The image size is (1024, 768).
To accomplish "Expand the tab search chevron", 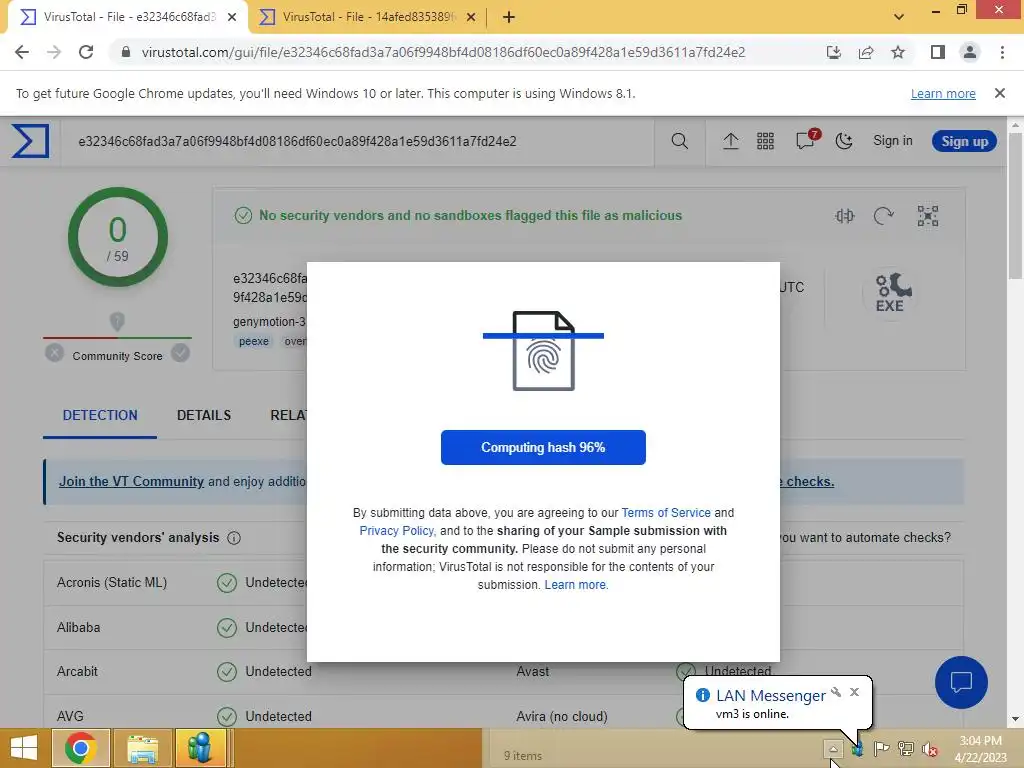I will tap(899, 17).
